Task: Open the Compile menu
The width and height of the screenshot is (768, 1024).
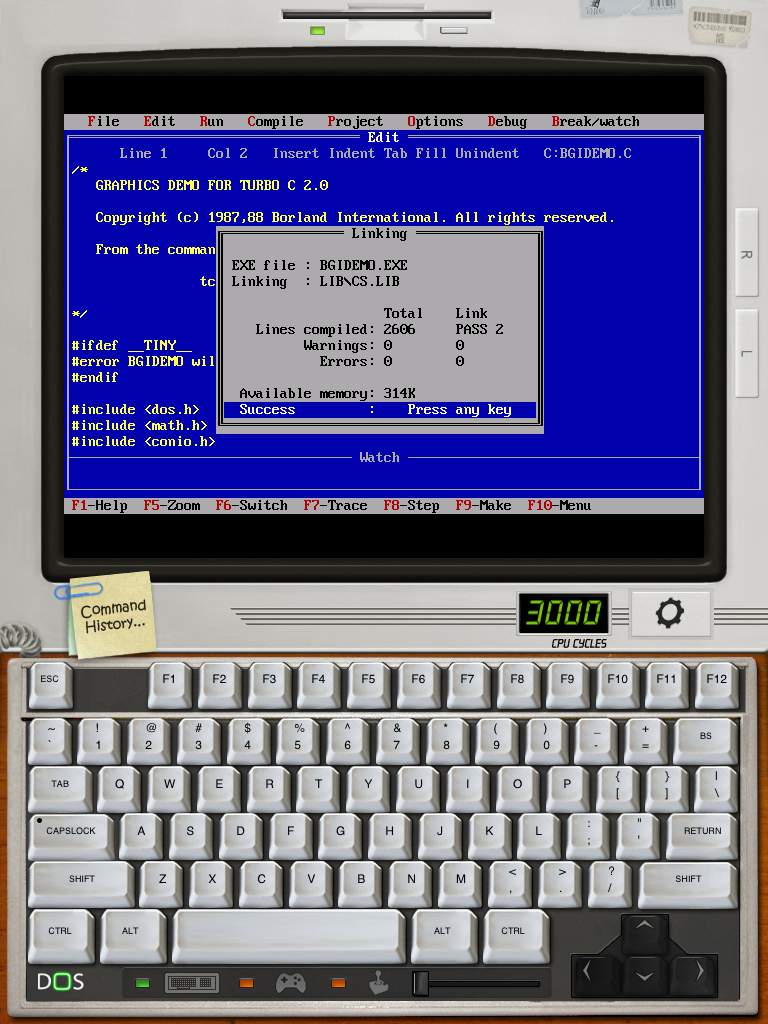Action: 275,121
